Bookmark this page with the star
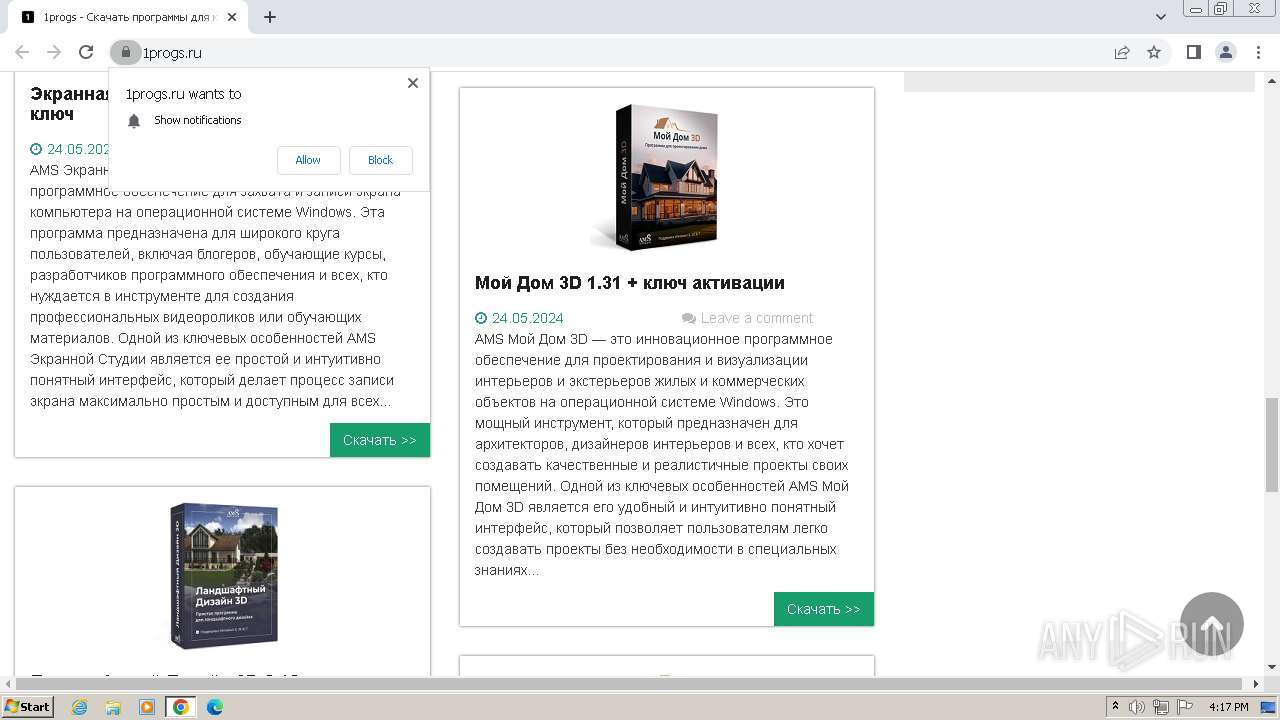 pyautogui.click(x=1154, y=52)
